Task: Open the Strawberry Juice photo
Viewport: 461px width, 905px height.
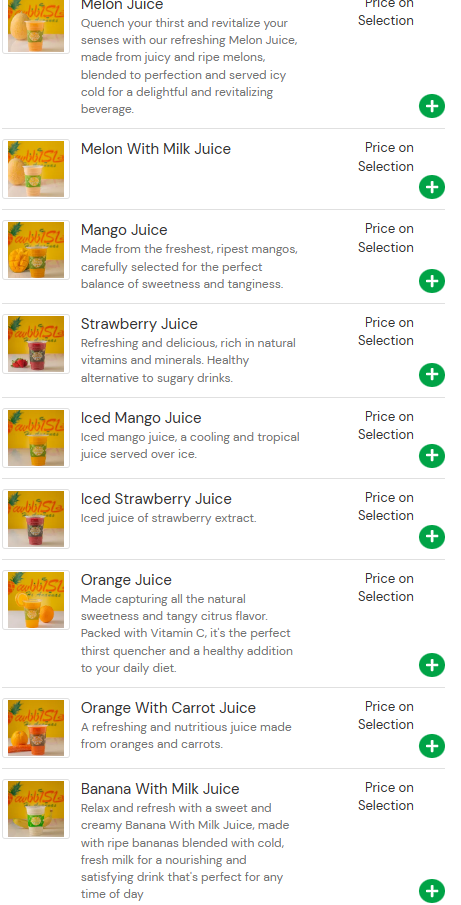Action: [36, 344]
